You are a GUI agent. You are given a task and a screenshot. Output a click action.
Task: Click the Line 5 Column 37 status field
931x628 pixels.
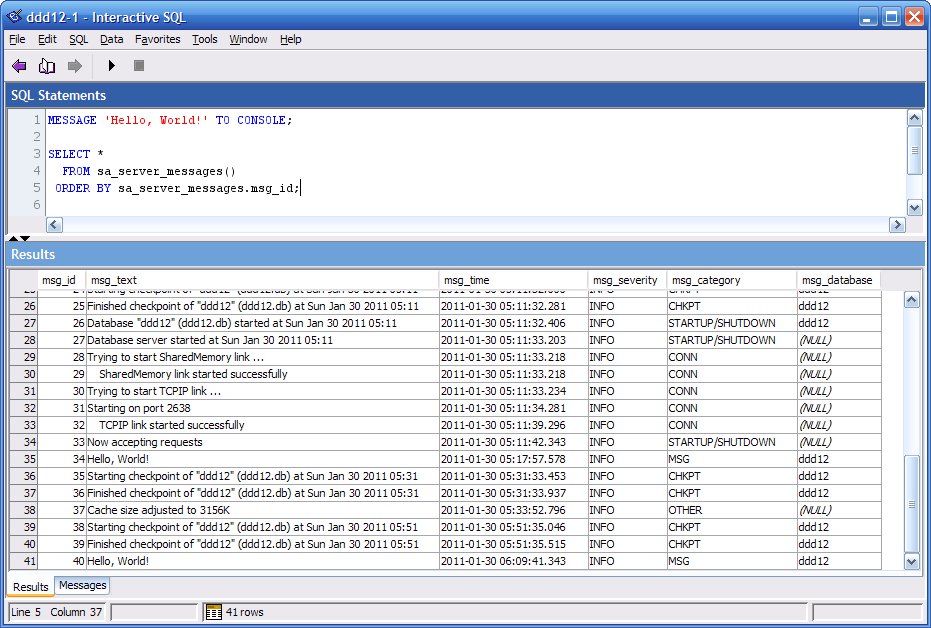point(57,610)
